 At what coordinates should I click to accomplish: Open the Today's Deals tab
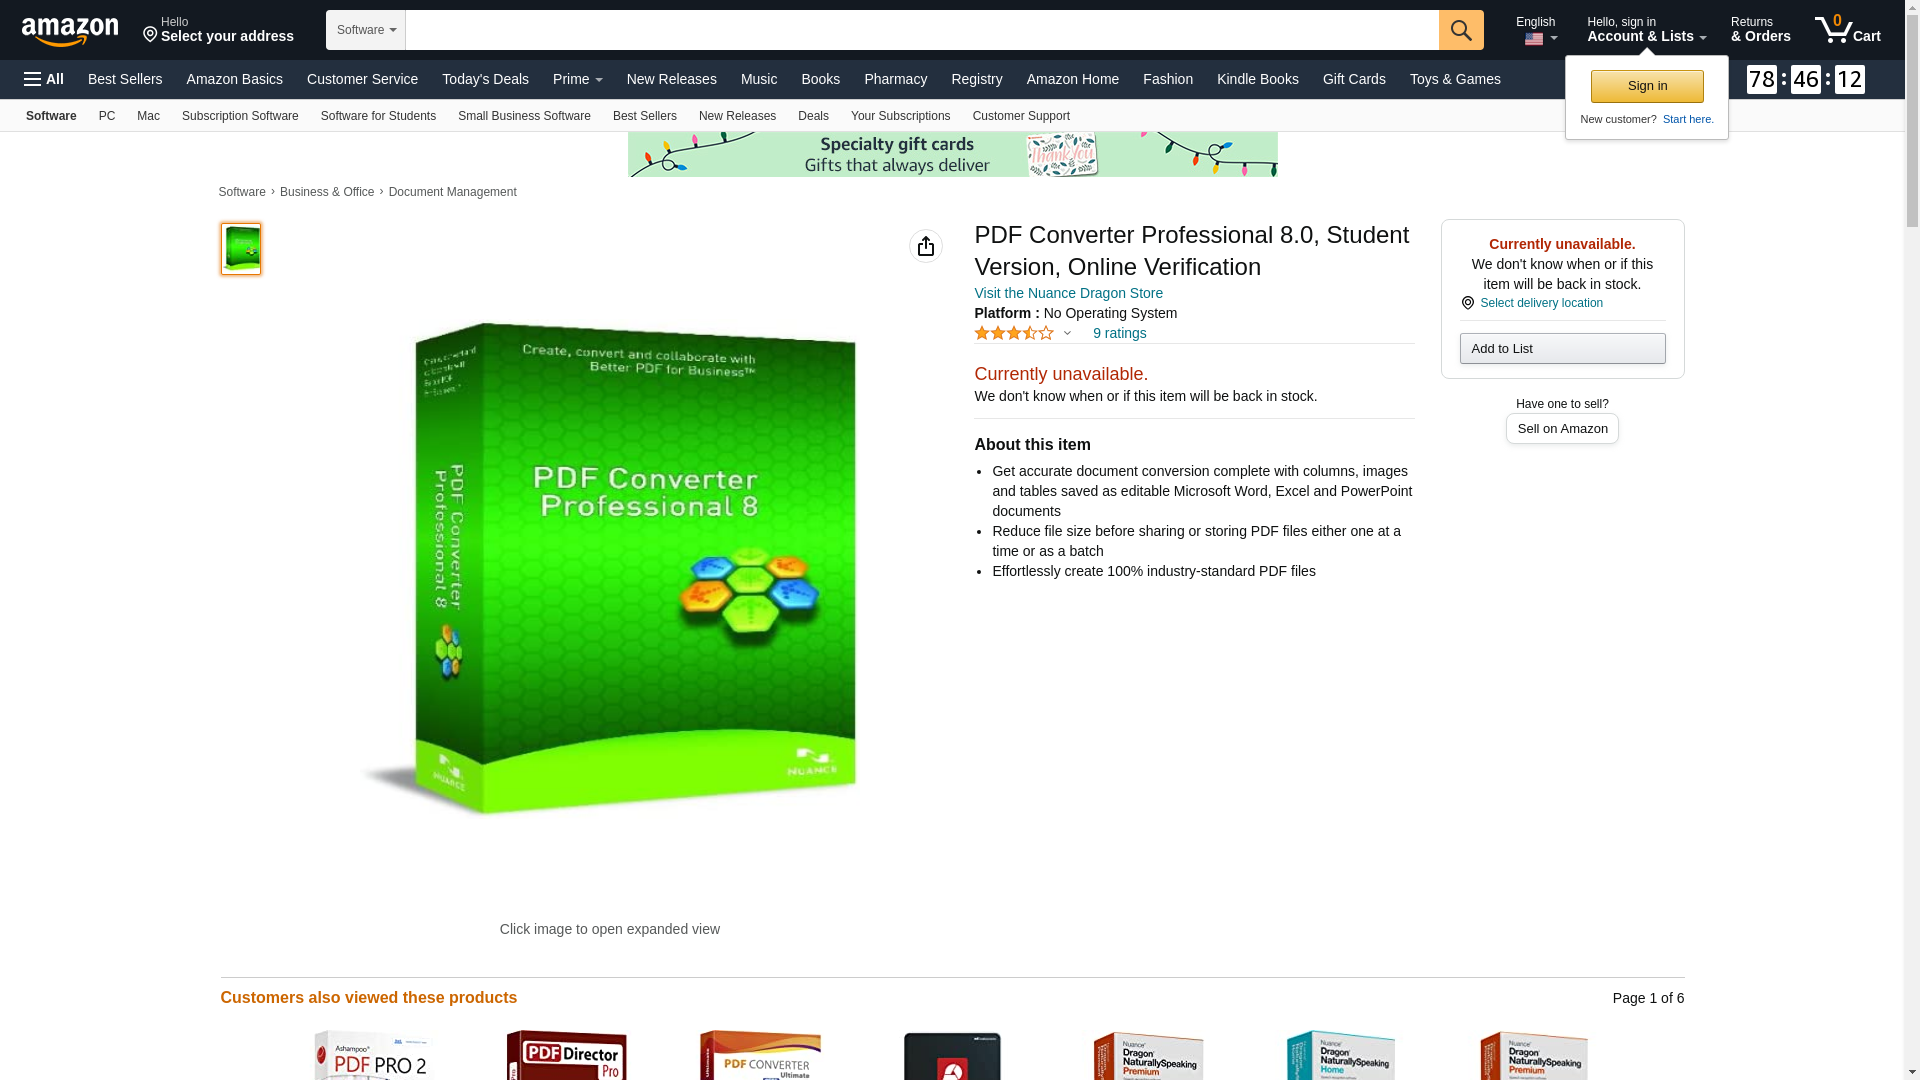coord(485,79)
